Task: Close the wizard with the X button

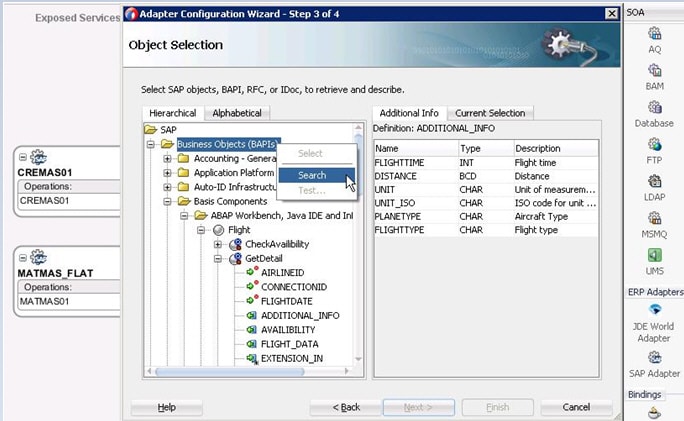Action: pos(612,14)
